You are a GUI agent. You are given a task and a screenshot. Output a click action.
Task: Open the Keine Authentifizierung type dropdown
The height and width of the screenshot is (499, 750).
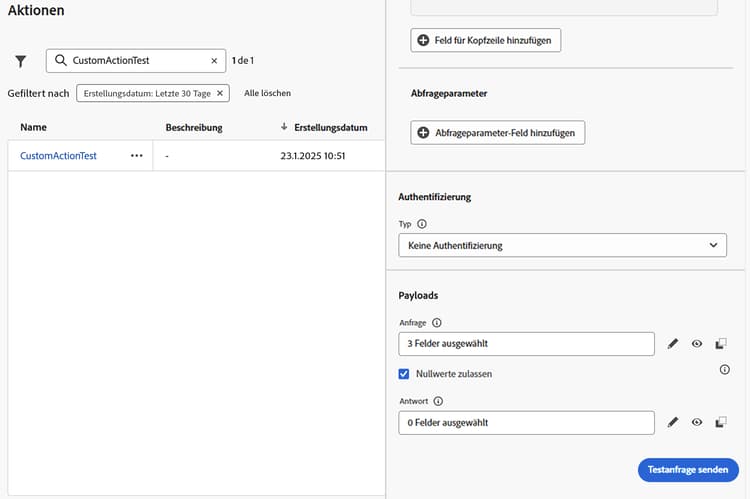pyautogui.click(x=562, y=245)
